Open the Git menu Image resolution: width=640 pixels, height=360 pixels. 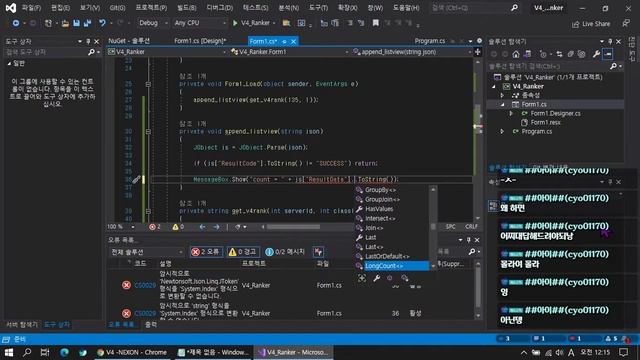(118, 8)
